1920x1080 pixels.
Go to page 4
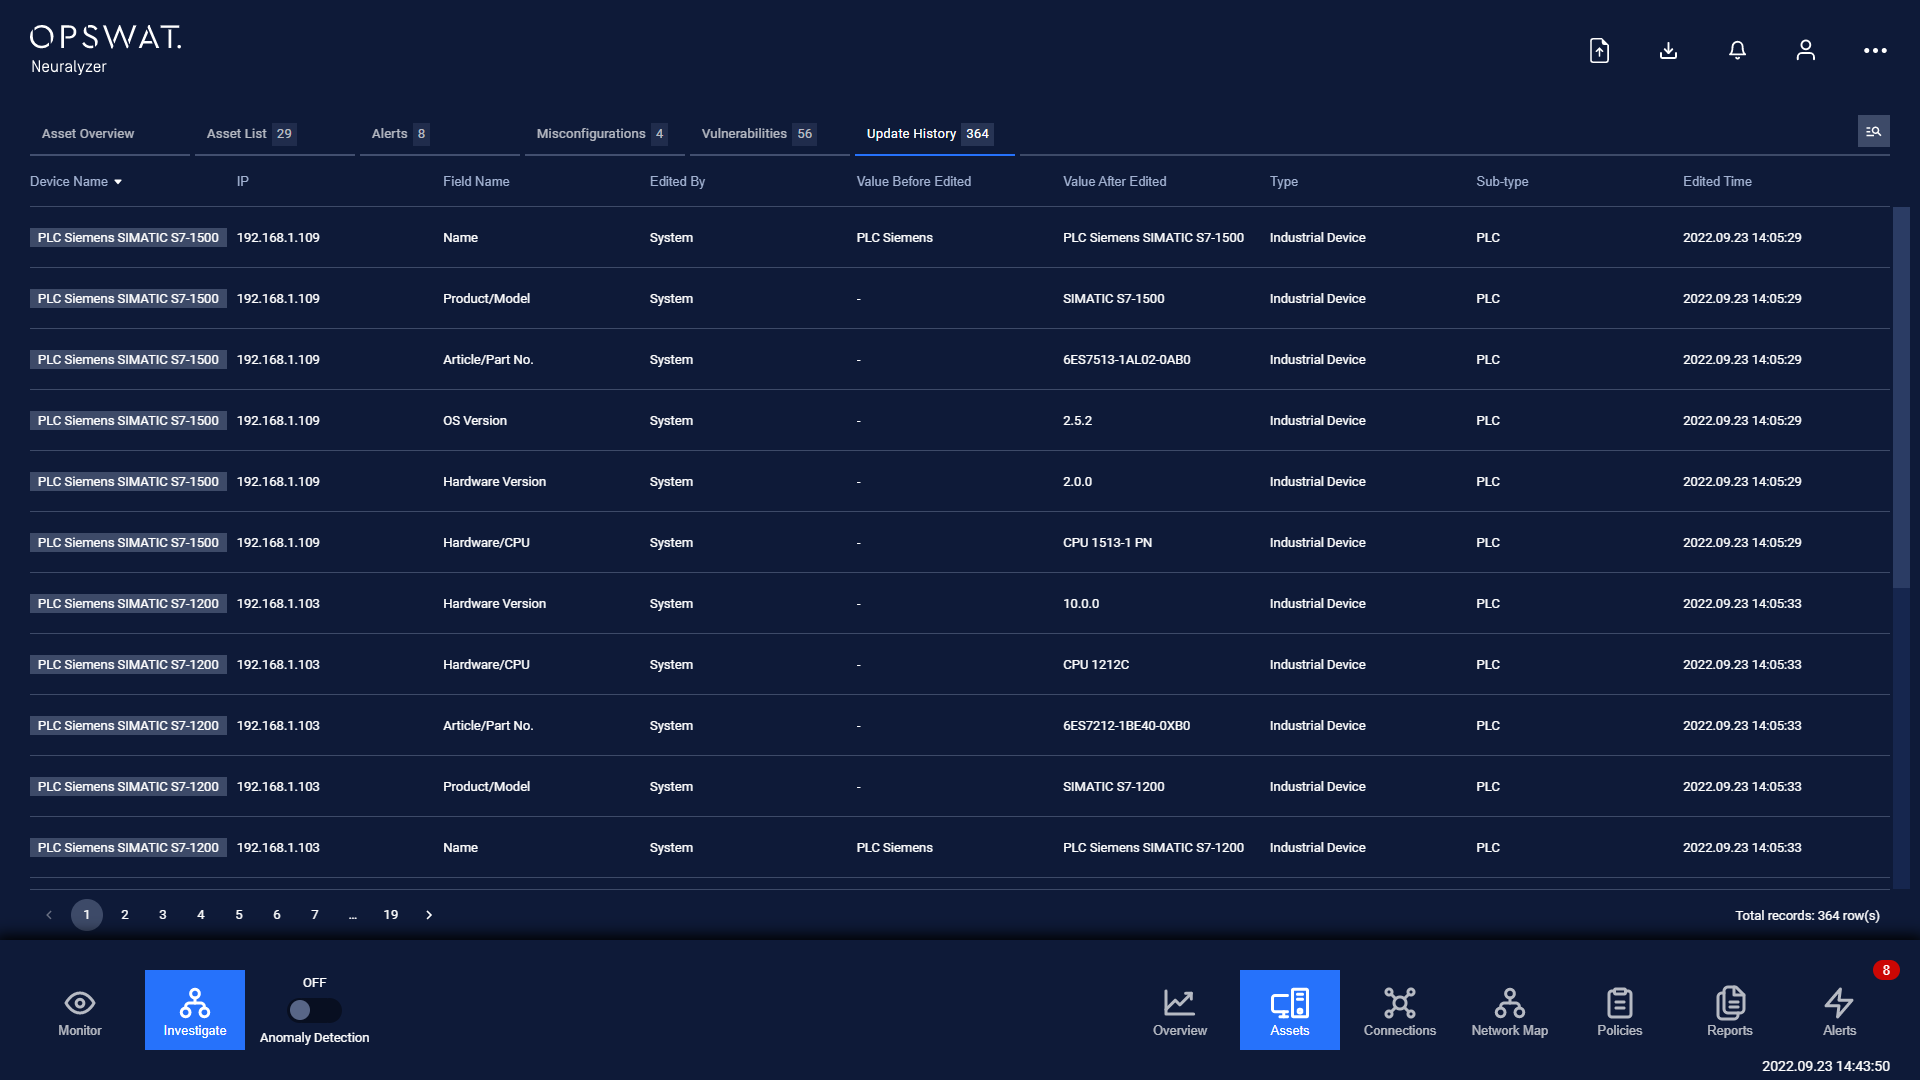(201, 915)
